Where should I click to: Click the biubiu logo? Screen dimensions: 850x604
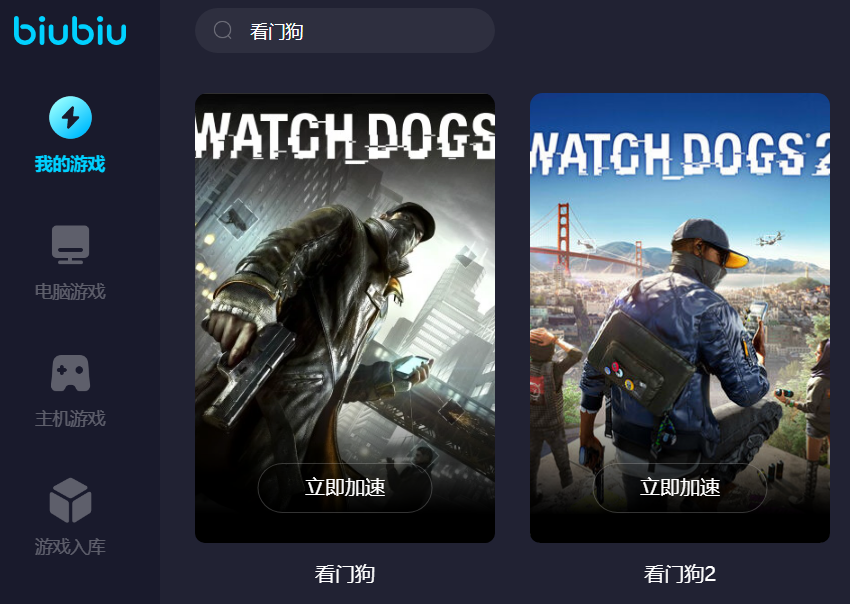coord(70,30)
